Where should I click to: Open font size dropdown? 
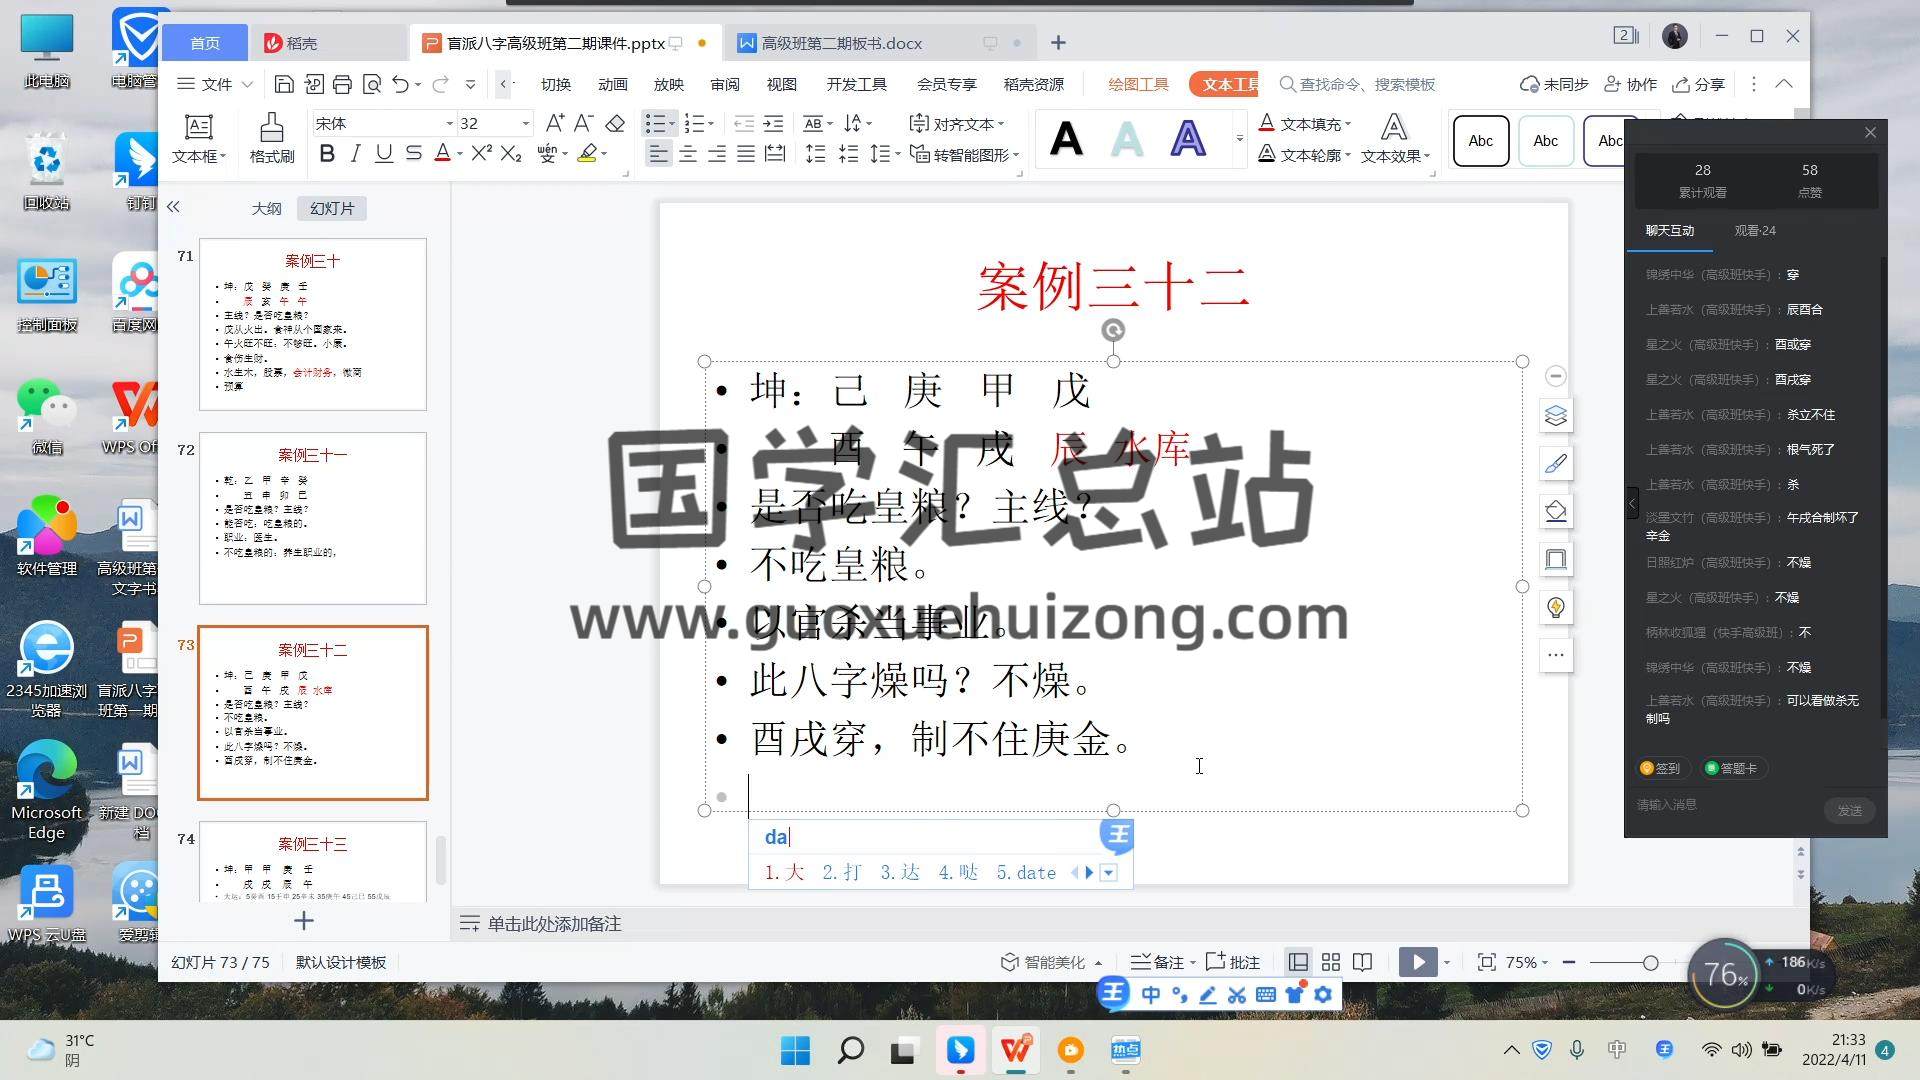pyautogui.click(x=526, y=123)
